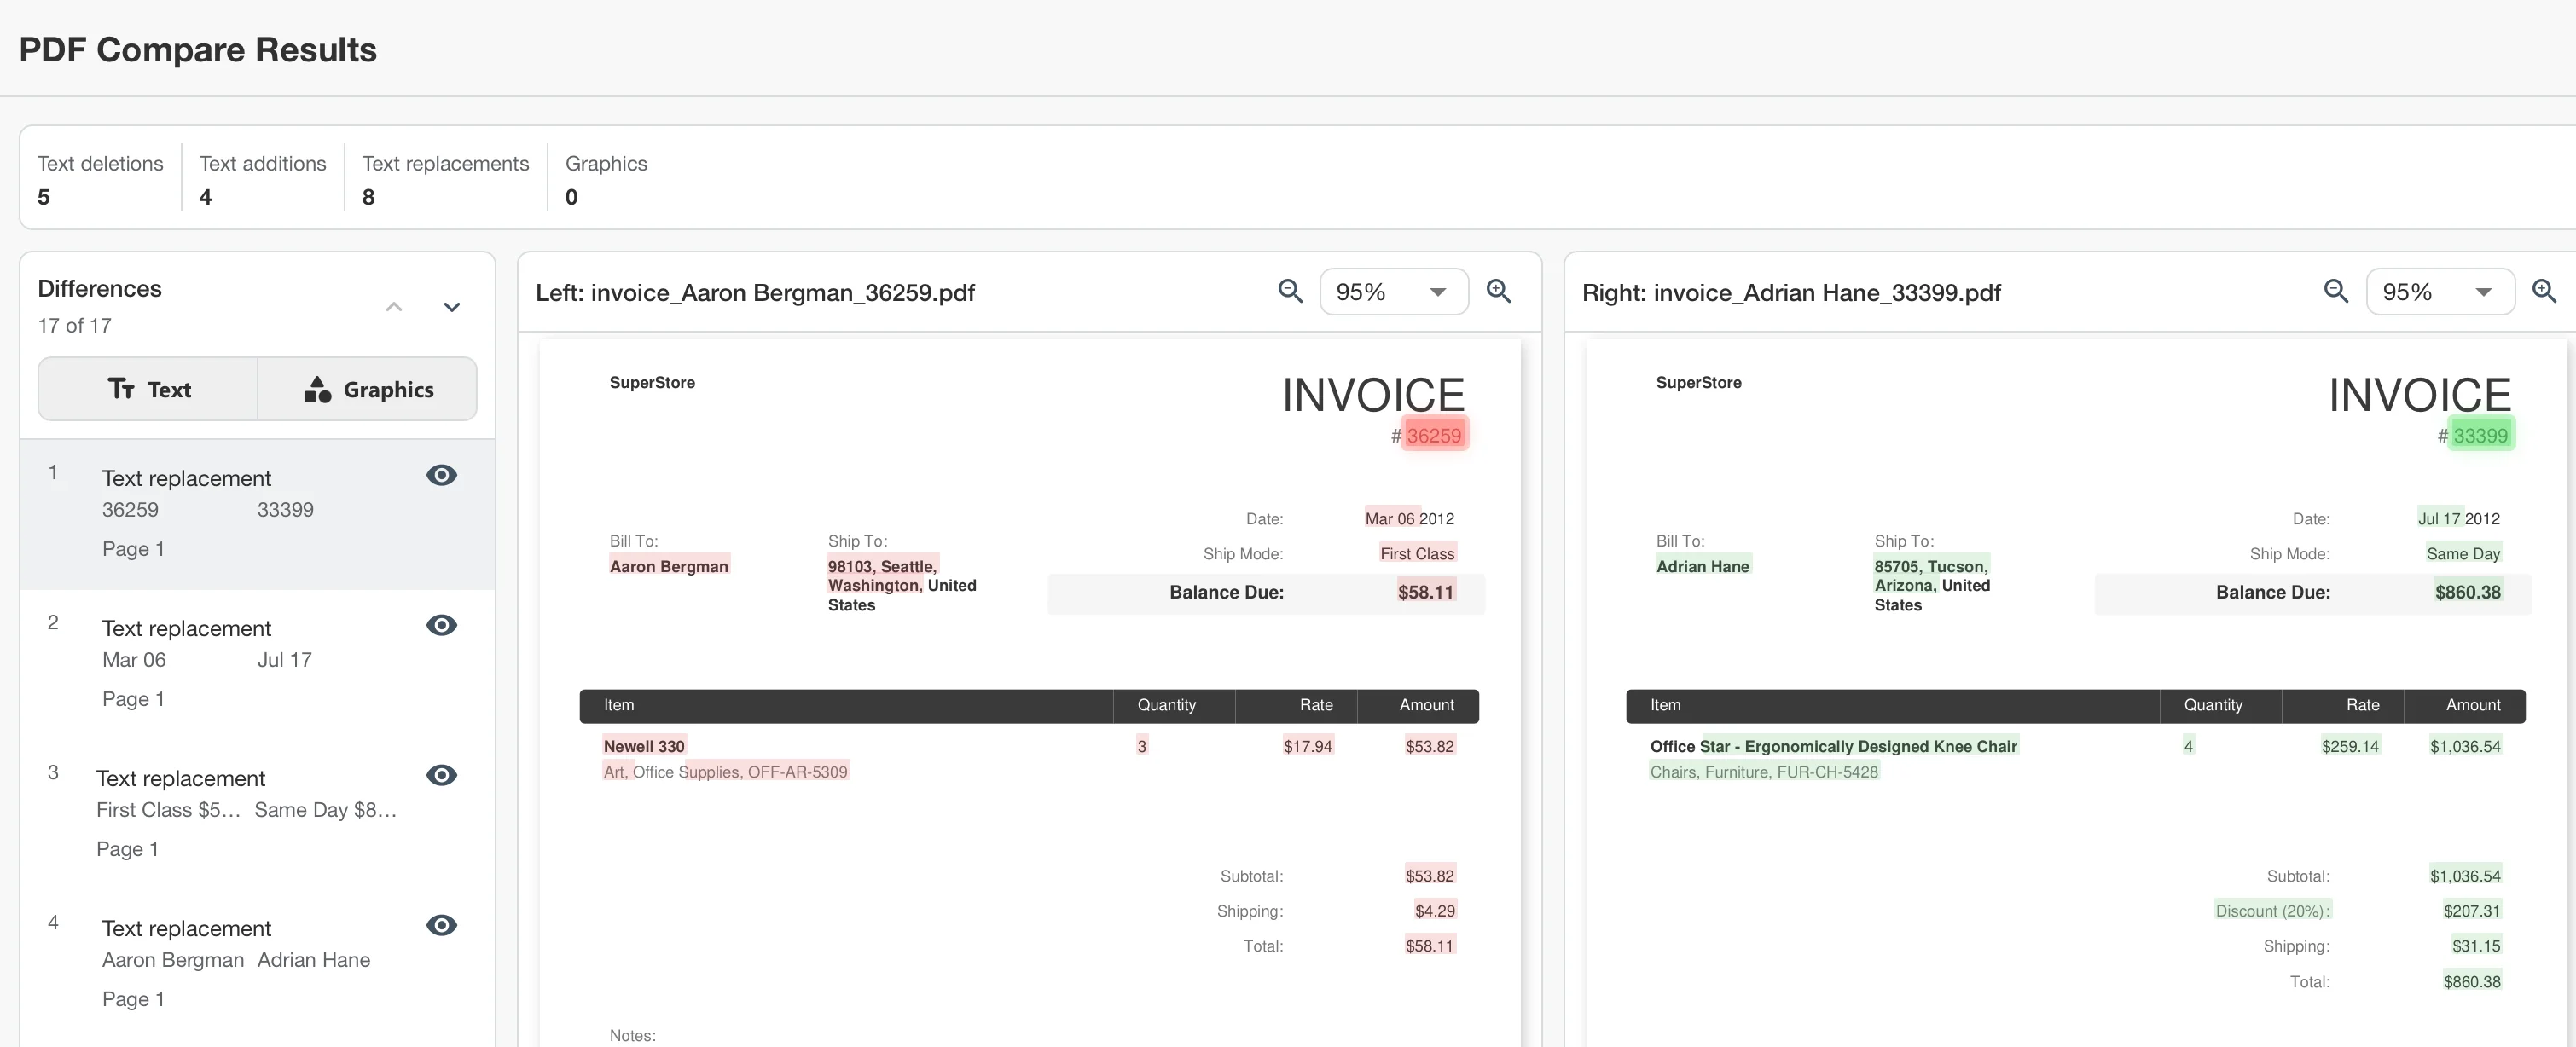Toggle visibility of difference 3 (First Class → Same Day)
The width and height of the screenshot is (2576, 1047).
[x=441, y=775]
